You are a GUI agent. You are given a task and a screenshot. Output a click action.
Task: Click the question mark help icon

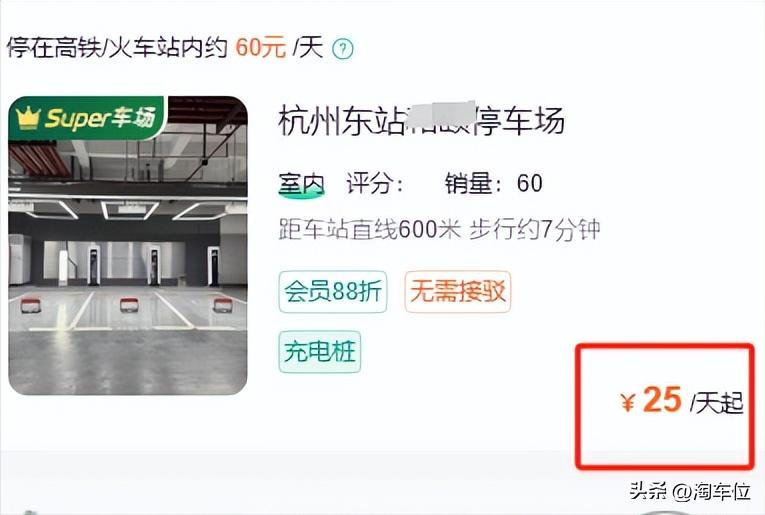click(x=342, y=49)
